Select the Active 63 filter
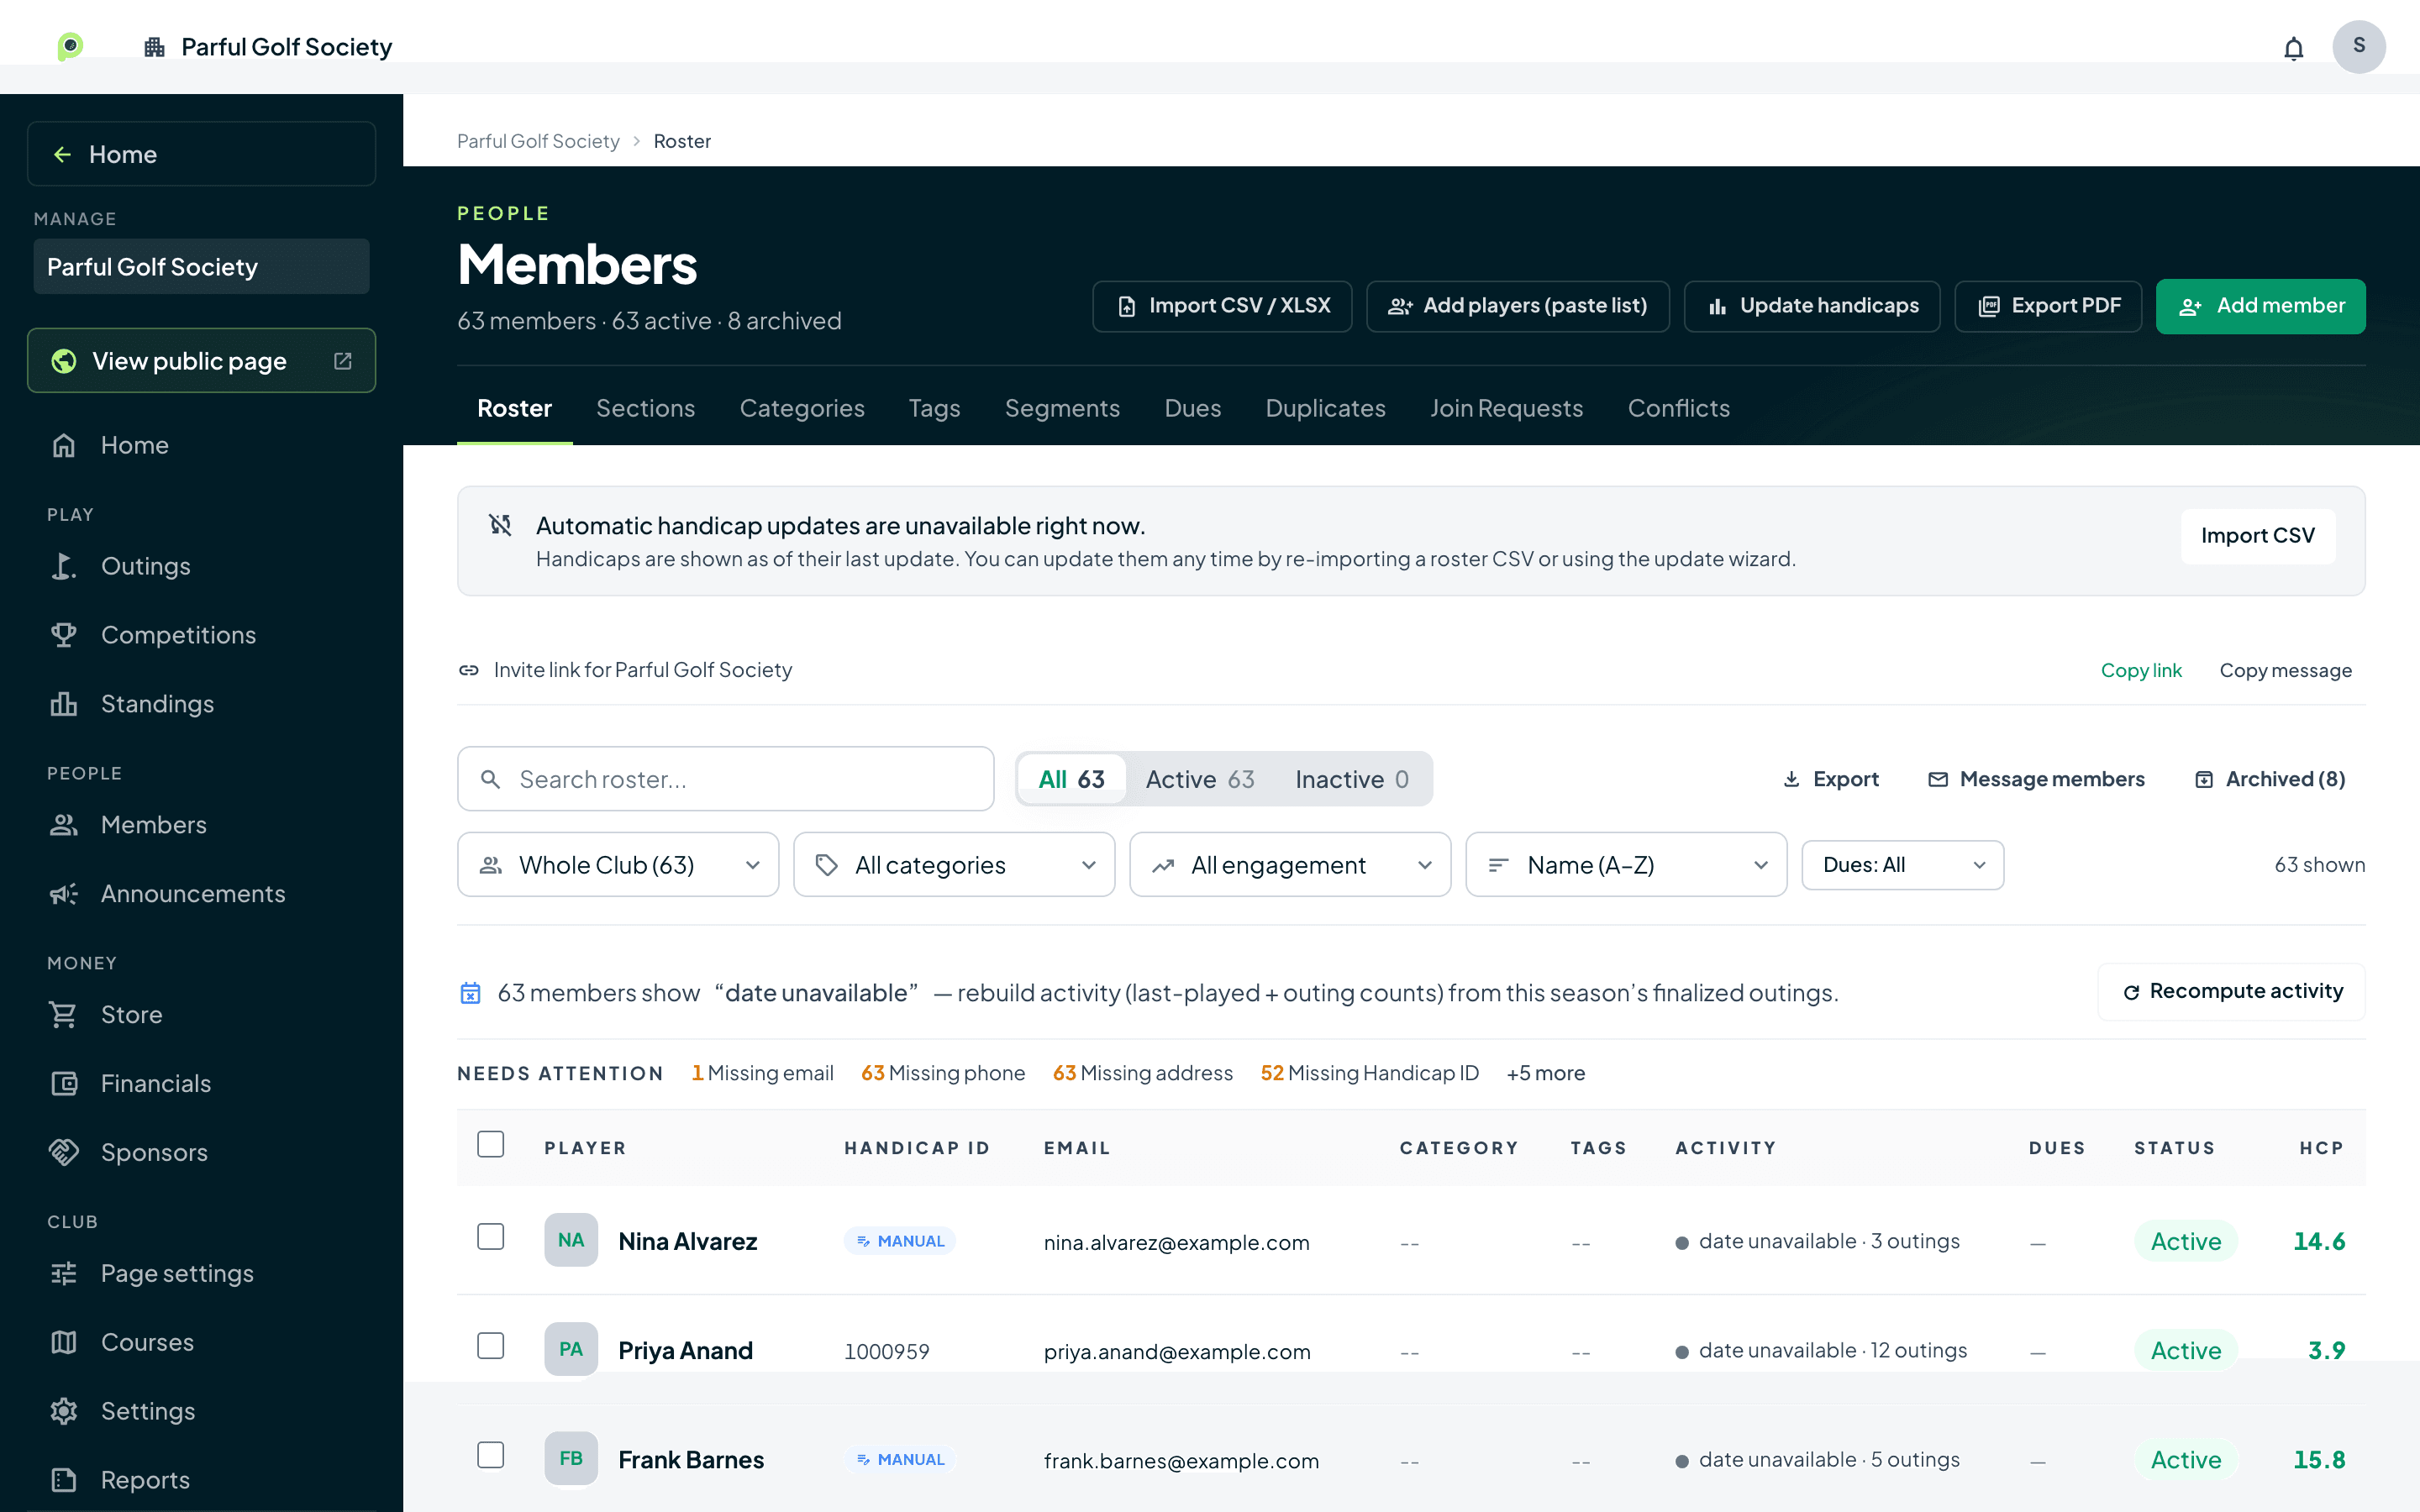2420x1512 pixels. click(1200, 779)
